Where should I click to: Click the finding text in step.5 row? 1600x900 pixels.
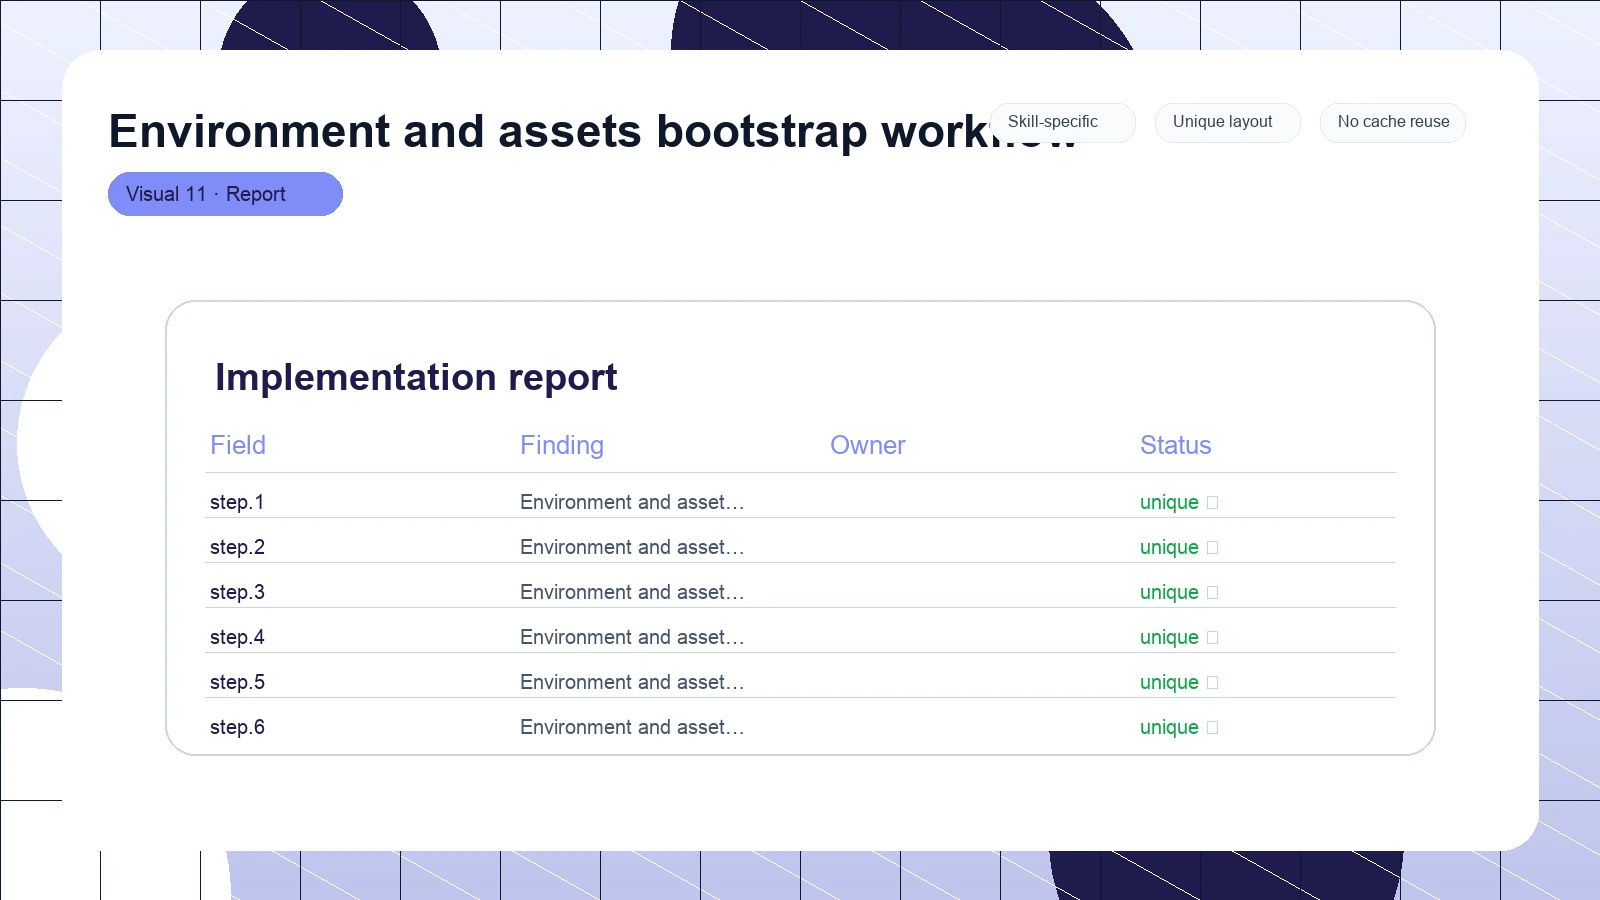tap(632, 682)
